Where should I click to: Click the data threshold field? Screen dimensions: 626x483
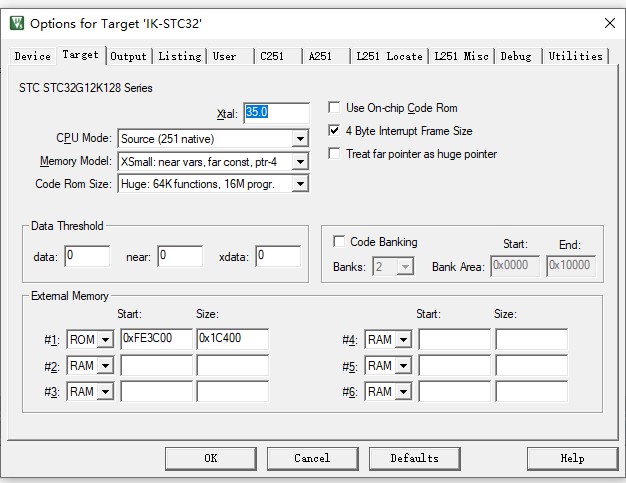[87, 256]
